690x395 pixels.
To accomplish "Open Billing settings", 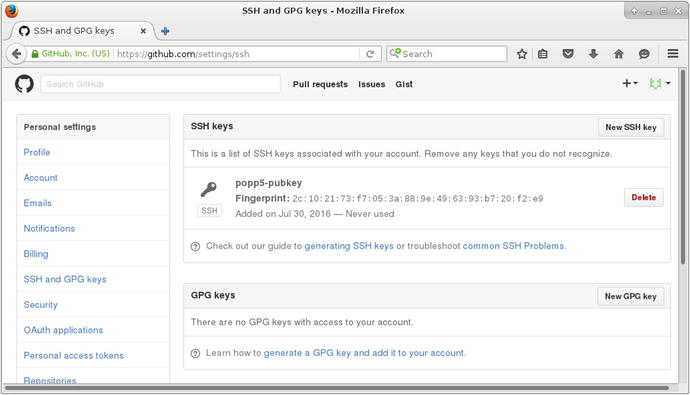I will [x=36, y=254].
